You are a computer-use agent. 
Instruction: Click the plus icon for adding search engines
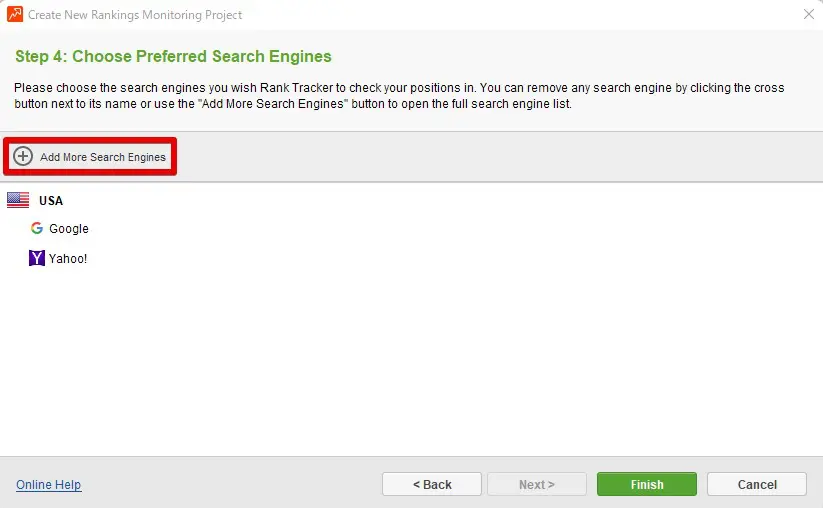[x=23, y=157]
